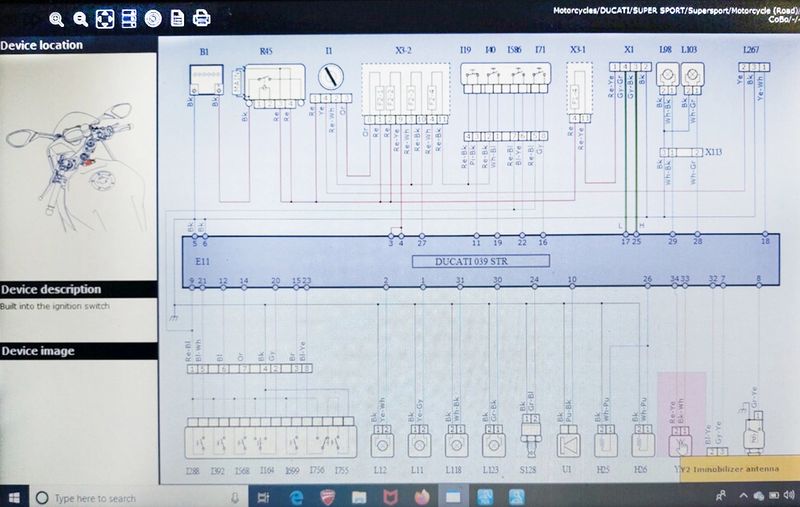Show hidden system tray icons
The image size is (800, 507).
coord(742,496)
